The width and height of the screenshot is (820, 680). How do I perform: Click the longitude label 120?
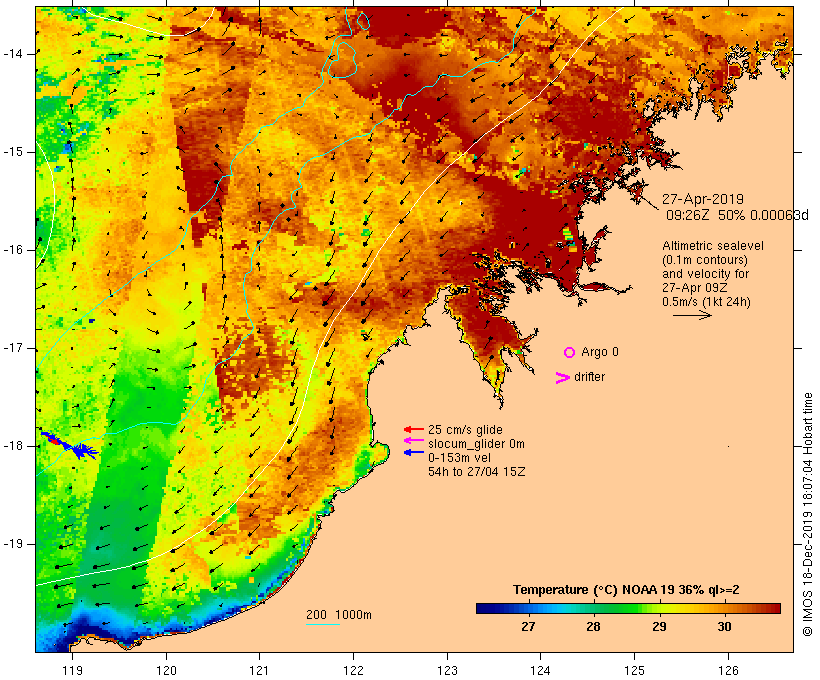166,671
